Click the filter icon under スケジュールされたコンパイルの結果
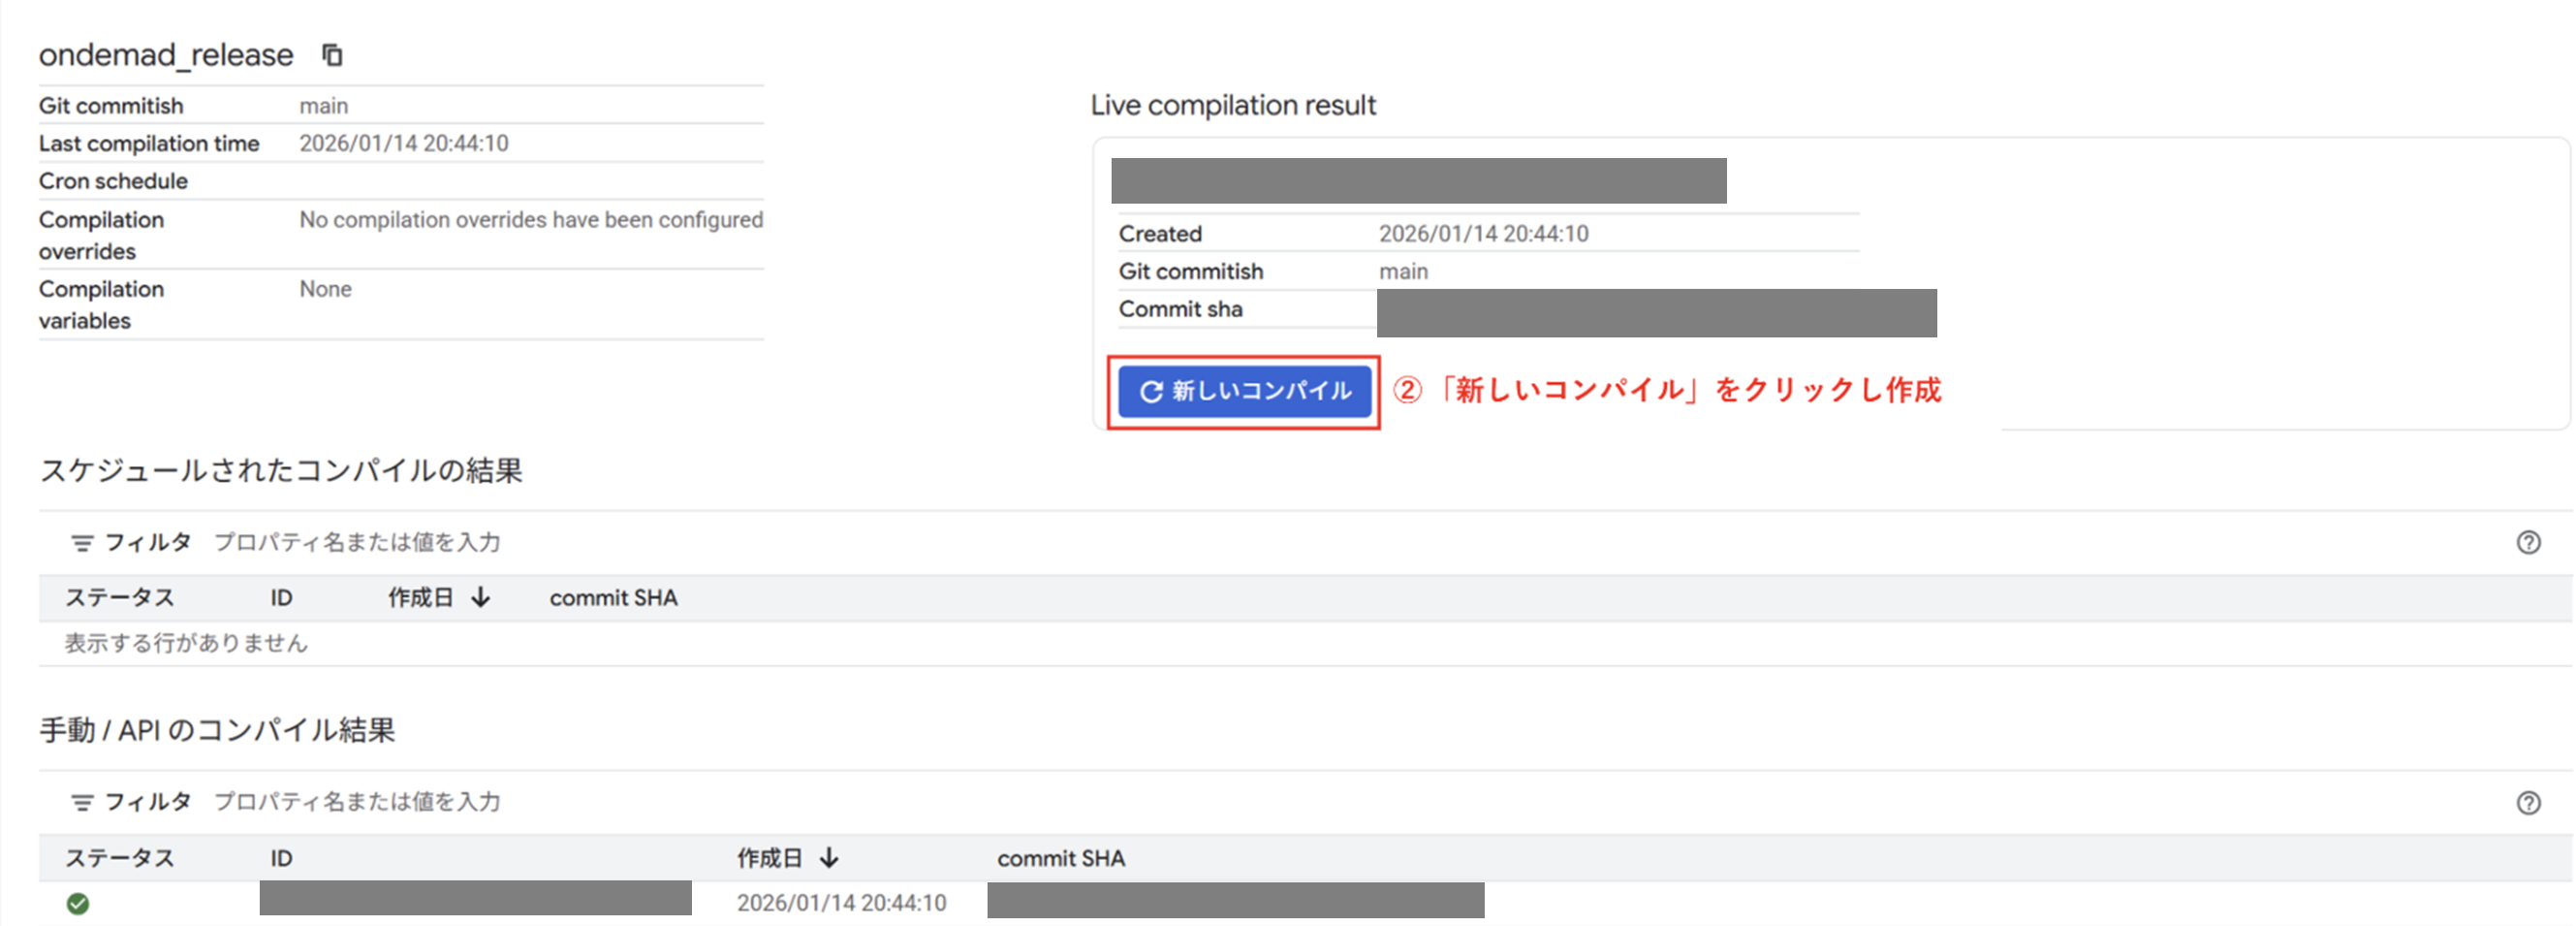 pos(82,543)
